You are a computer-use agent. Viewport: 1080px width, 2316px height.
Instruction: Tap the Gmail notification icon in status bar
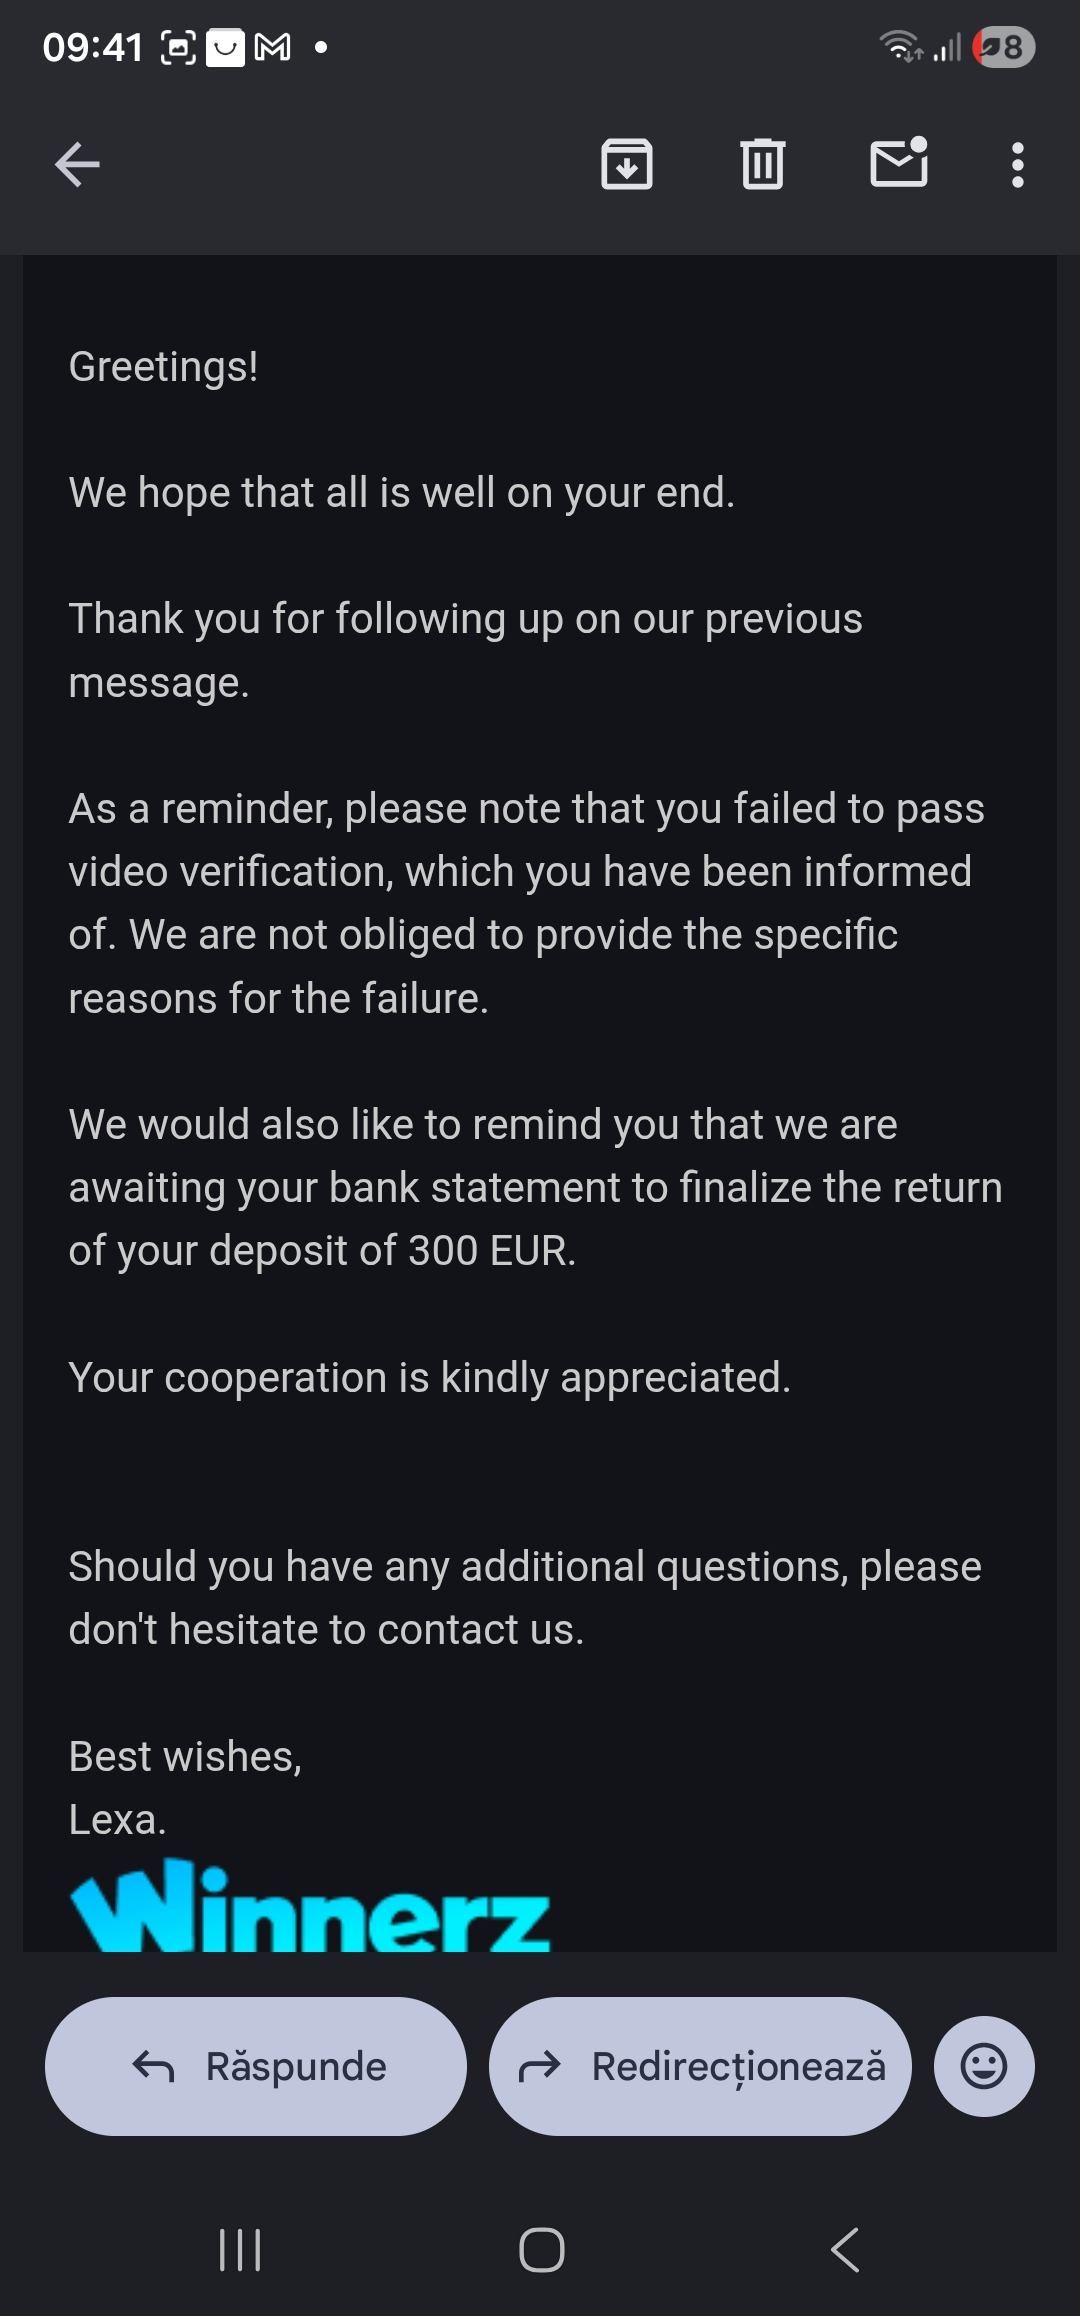point(273,47)
